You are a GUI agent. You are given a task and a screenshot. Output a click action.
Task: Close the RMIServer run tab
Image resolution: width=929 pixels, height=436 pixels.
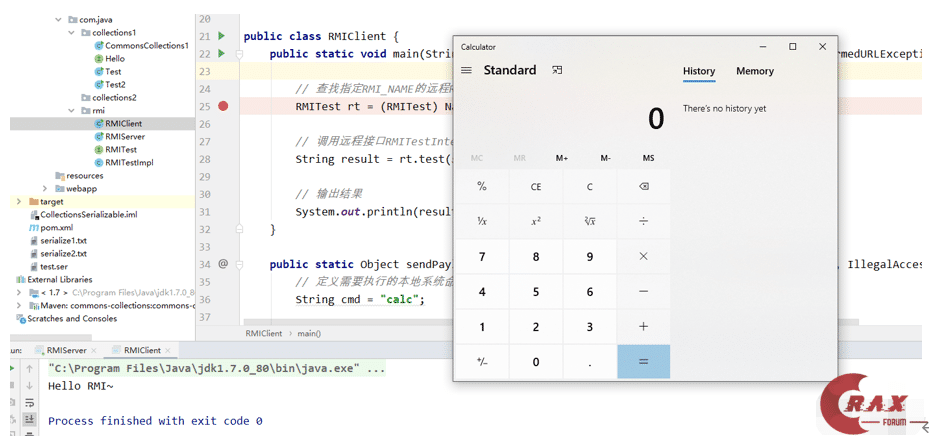[94, 351]
